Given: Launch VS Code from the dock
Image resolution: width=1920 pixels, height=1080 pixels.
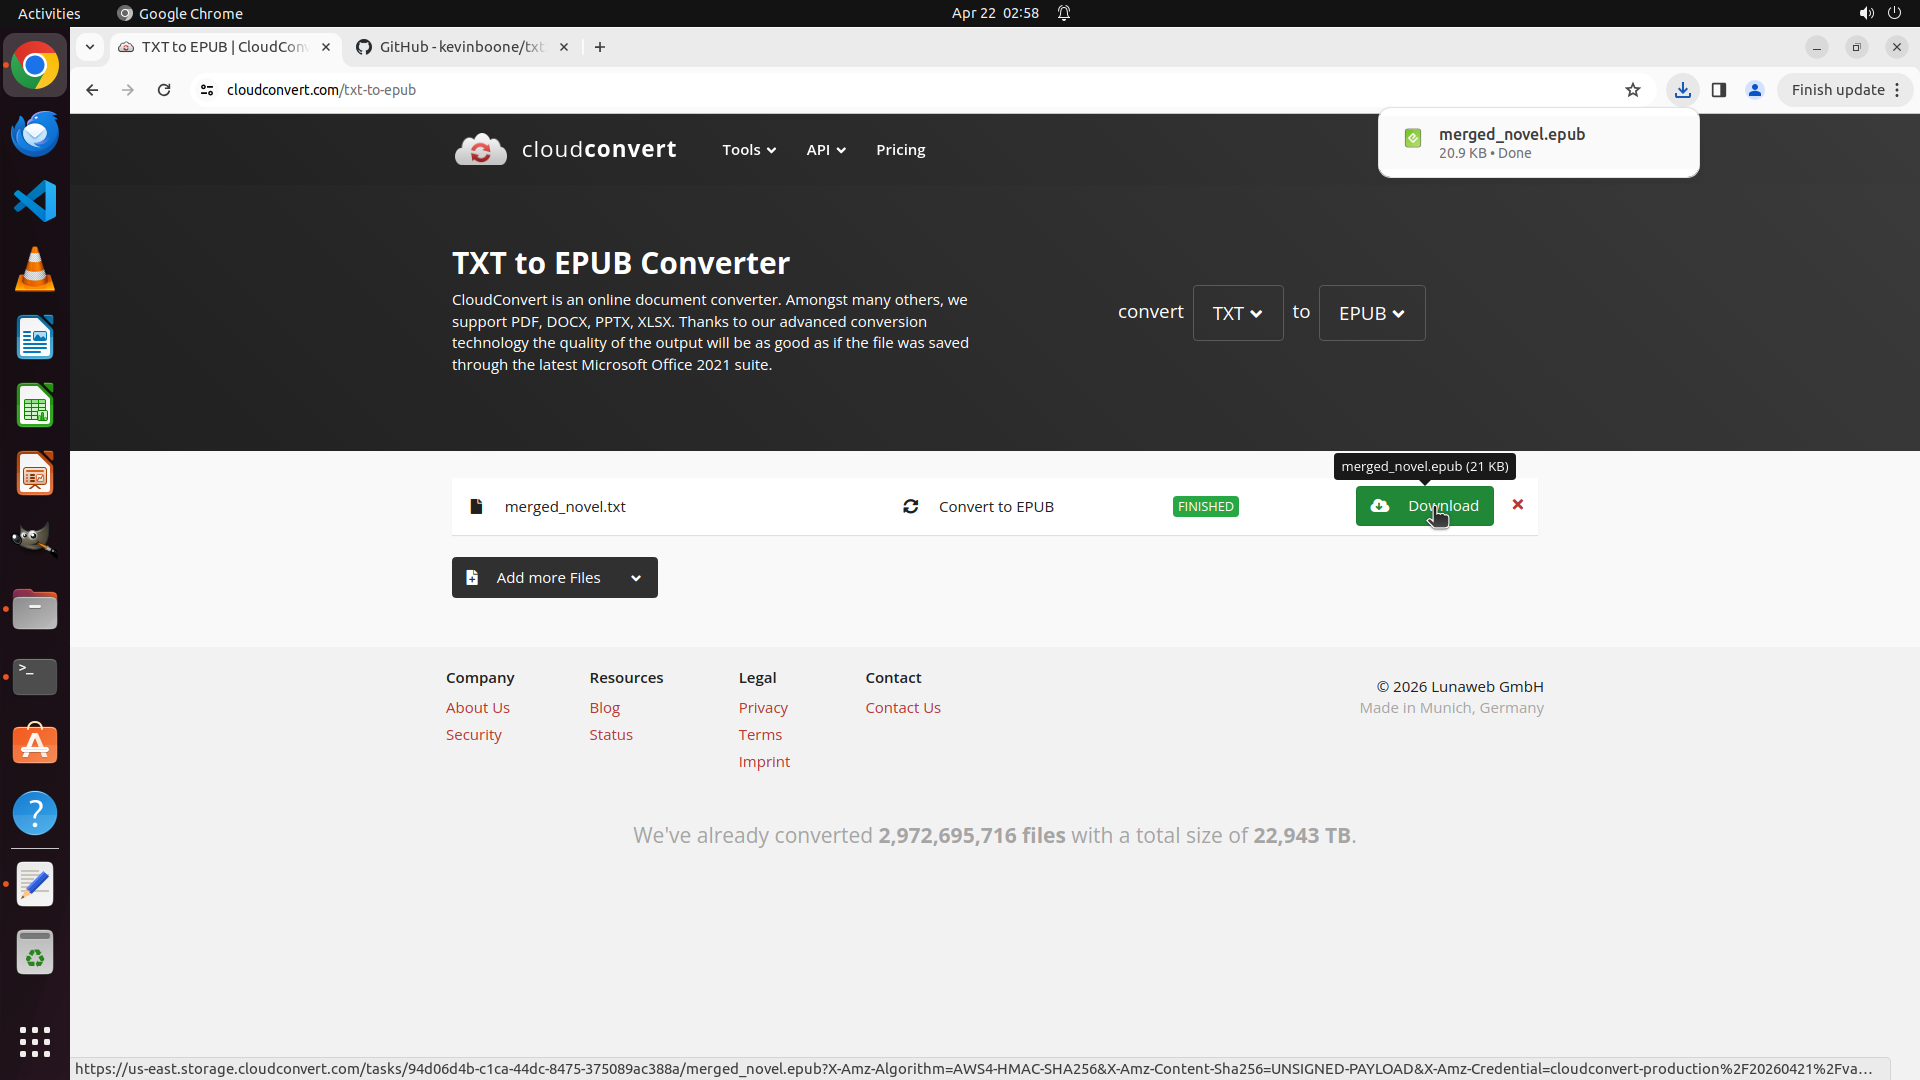Looking at the screenshot, I should [35, 201].
